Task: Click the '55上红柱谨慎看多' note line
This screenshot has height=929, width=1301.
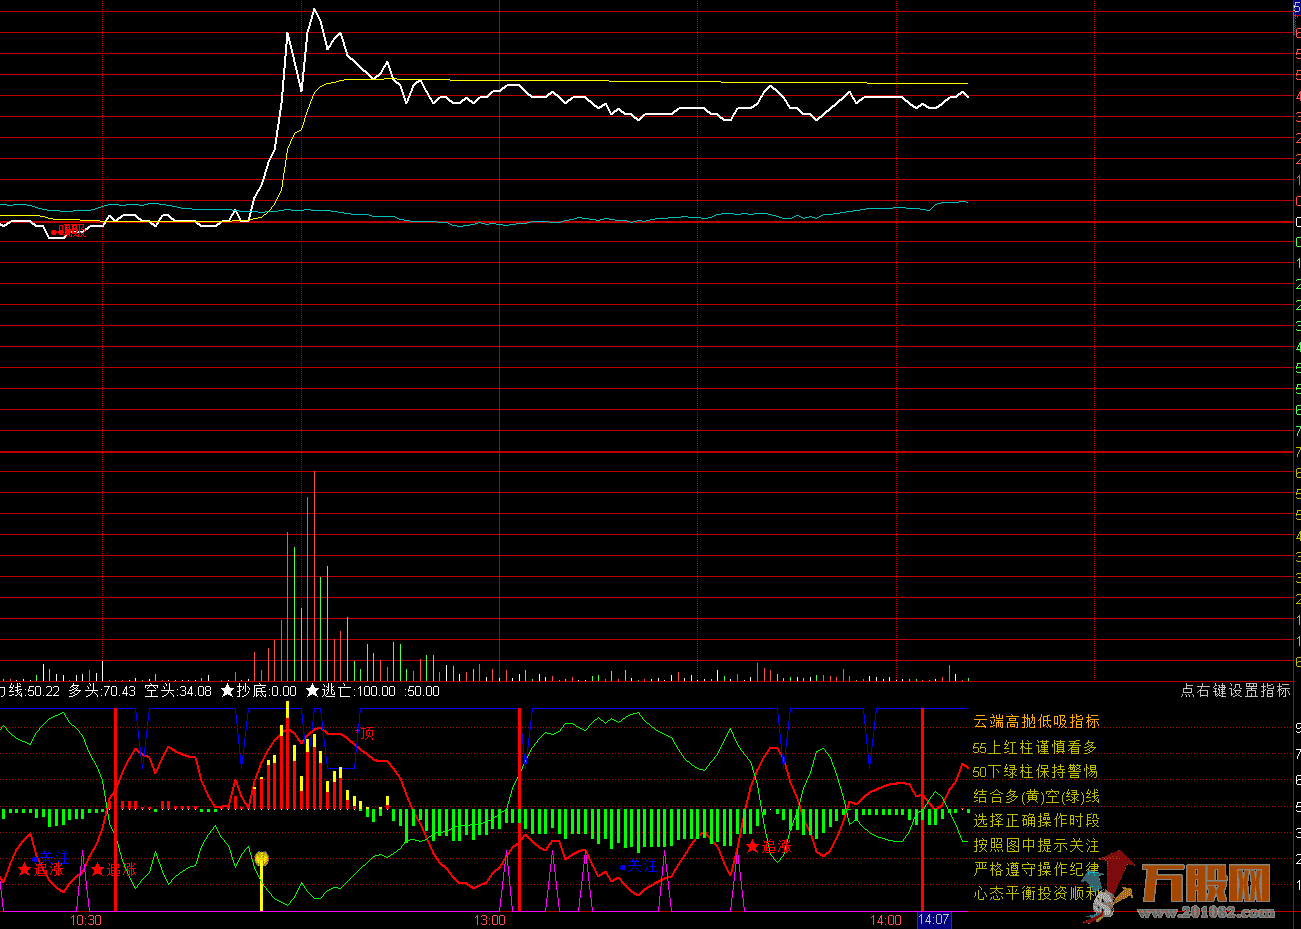Action: point(1034,747)
